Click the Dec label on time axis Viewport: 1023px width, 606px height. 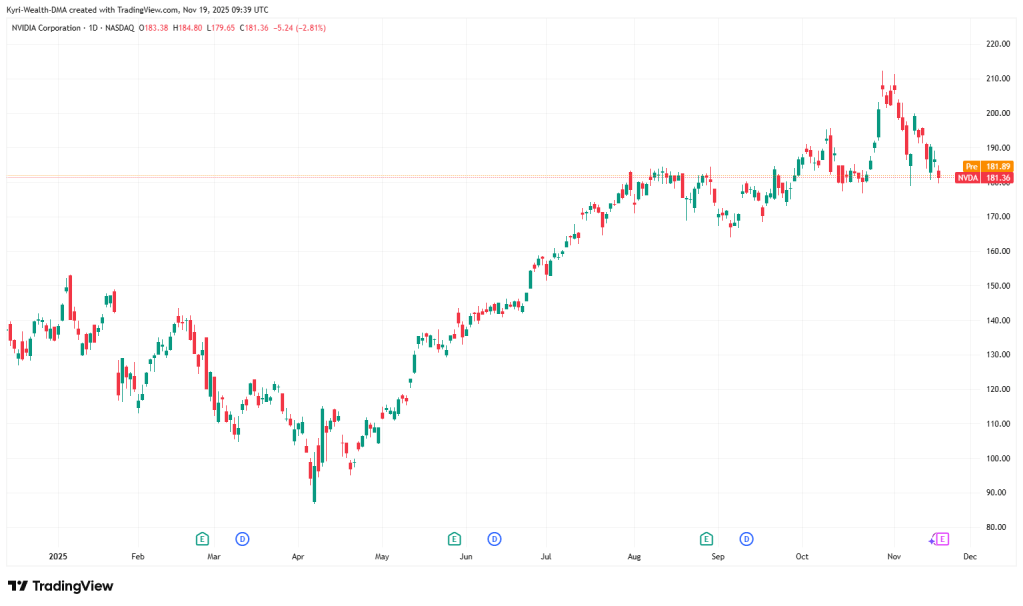pos(969,555)
